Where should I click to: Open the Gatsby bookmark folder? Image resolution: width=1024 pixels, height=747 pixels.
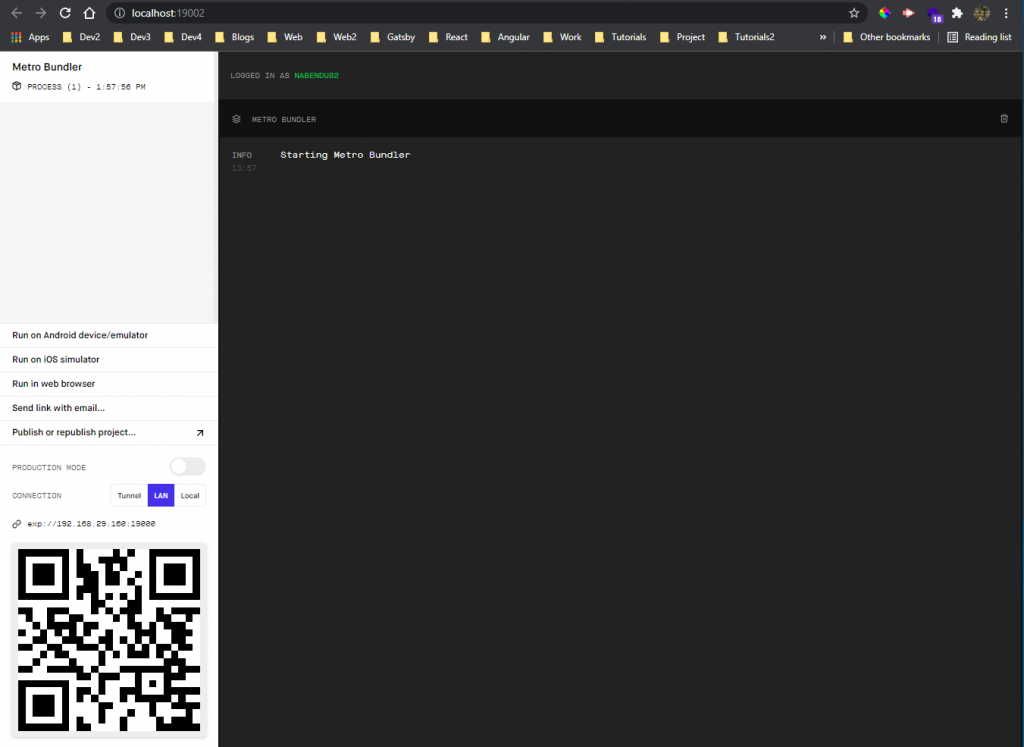tap(392, 37)
